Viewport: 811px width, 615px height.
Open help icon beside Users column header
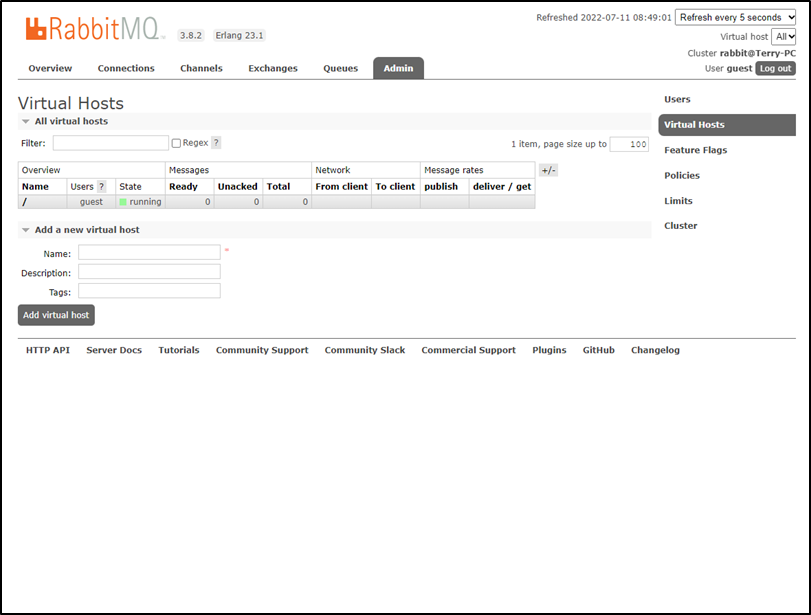[102, 186]
